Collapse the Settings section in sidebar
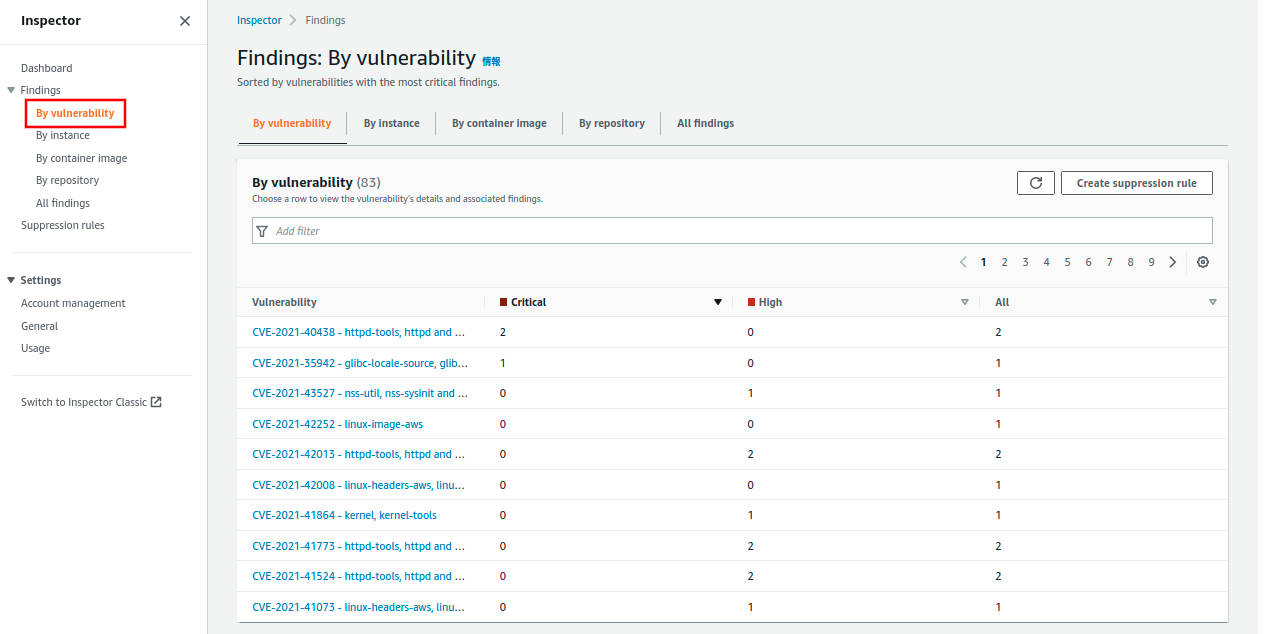1266x634 pixels. click(x=11, y=280)
